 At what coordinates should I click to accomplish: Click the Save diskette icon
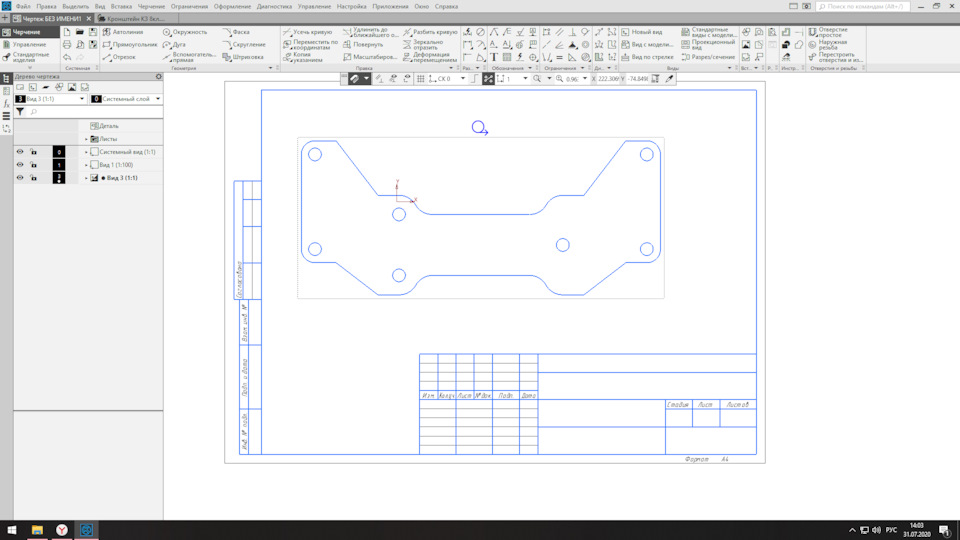coord(92,32)
